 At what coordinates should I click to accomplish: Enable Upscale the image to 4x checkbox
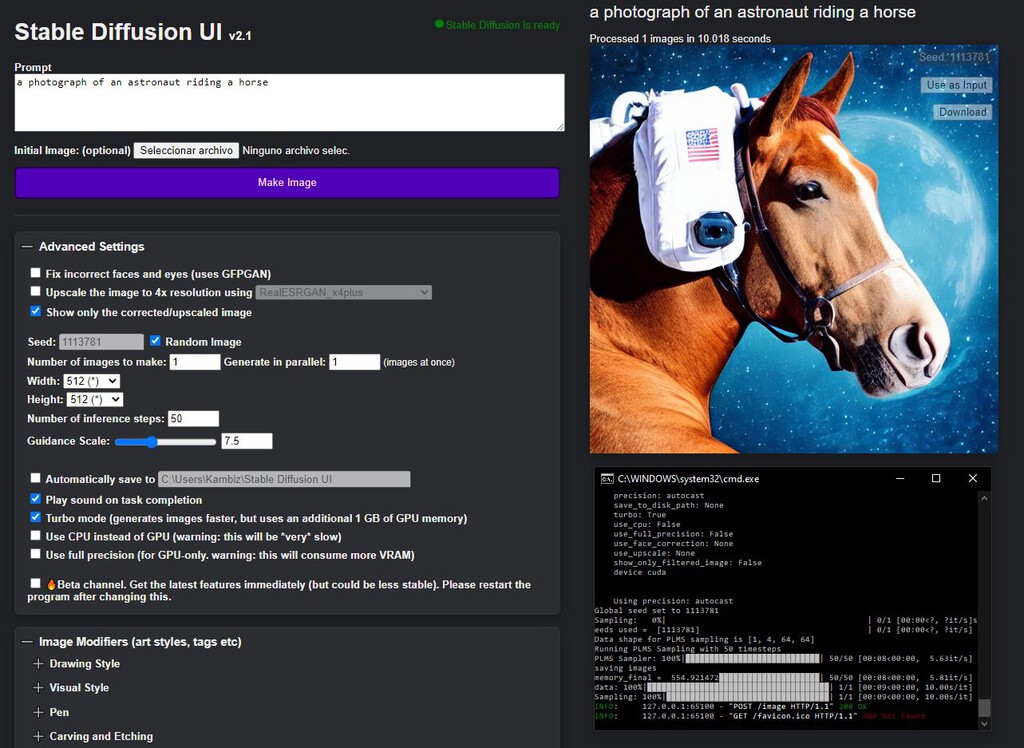(x=36, y=292)
